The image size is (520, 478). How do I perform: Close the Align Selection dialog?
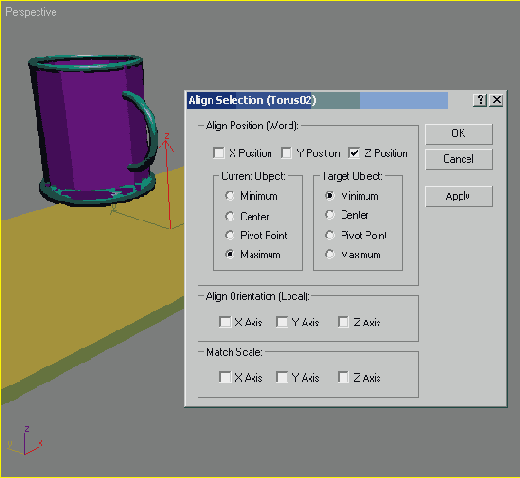click(497, 100)
